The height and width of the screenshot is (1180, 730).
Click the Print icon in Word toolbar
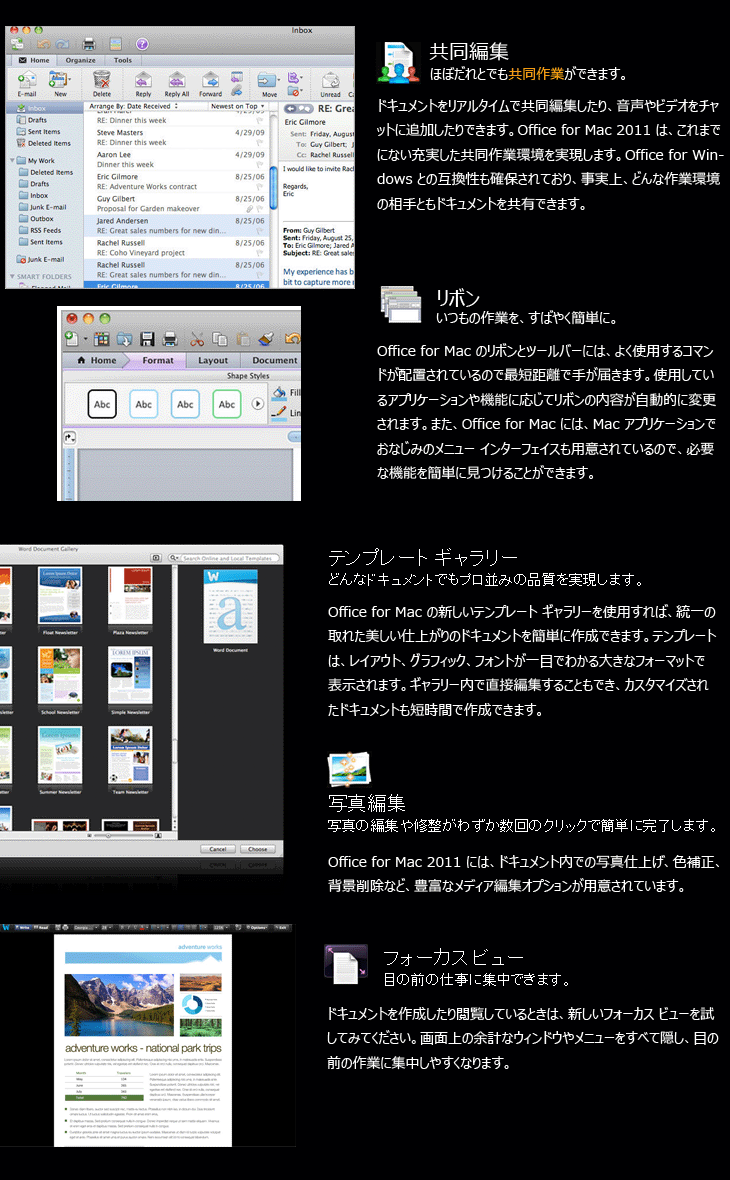pyautogui.click(x=170, y=339)
